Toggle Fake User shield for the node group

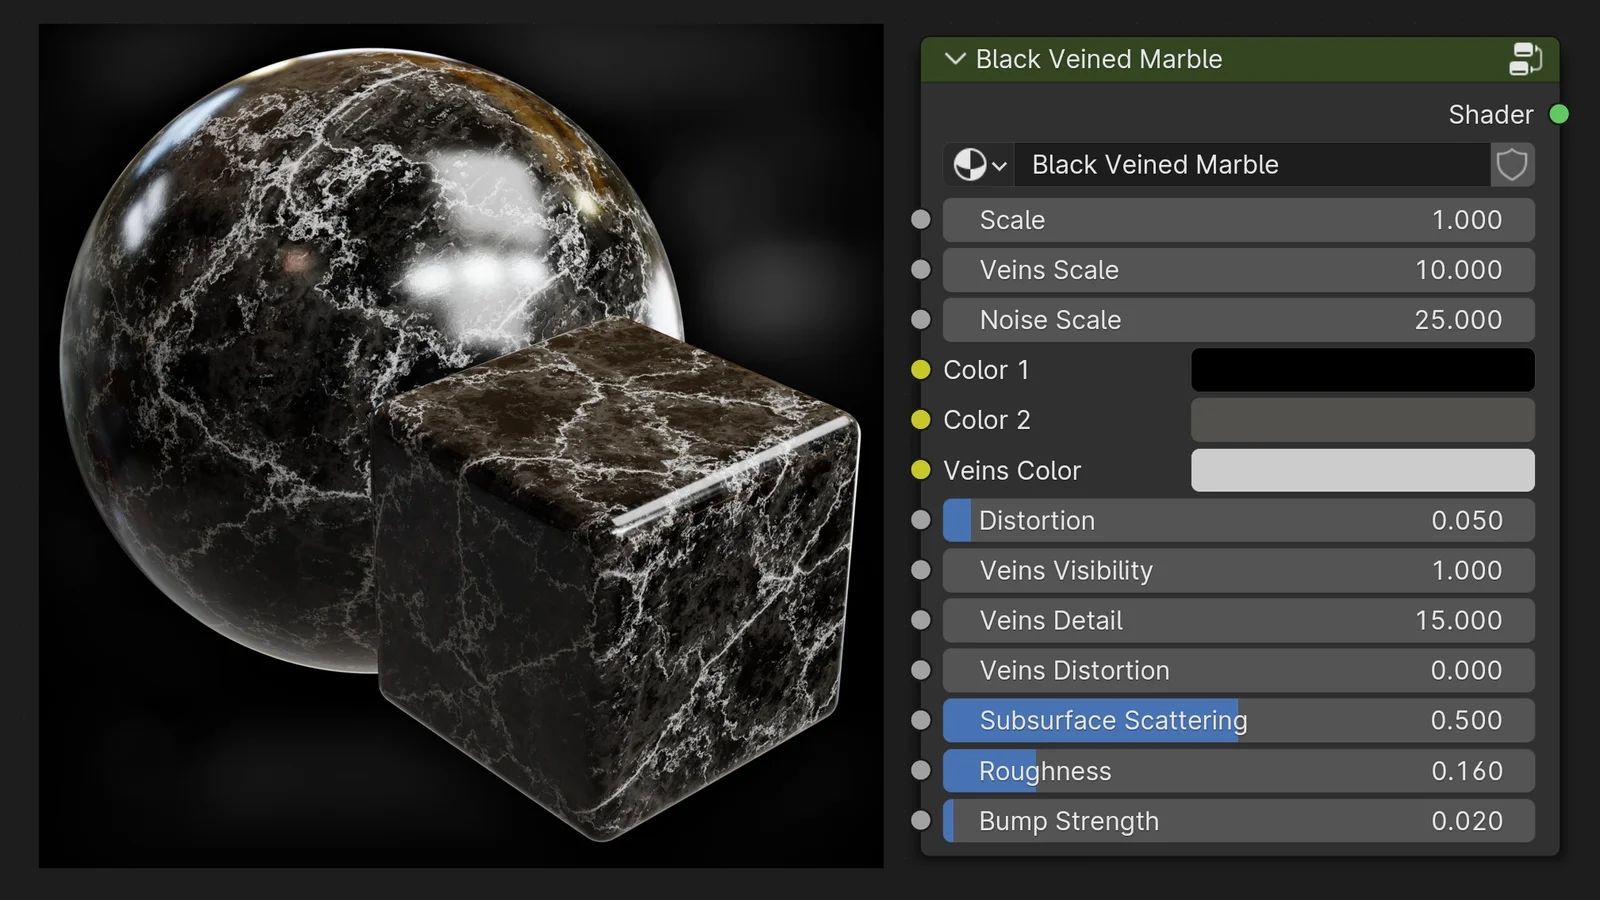pyautogui.click(x=1512, y=164)
